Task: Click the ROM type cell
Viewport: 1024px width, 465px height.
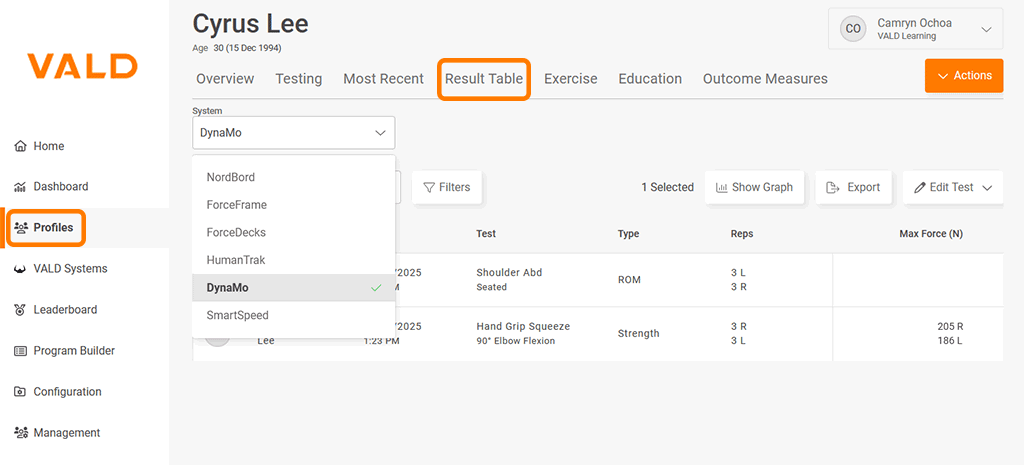Action: click(630, 280)
